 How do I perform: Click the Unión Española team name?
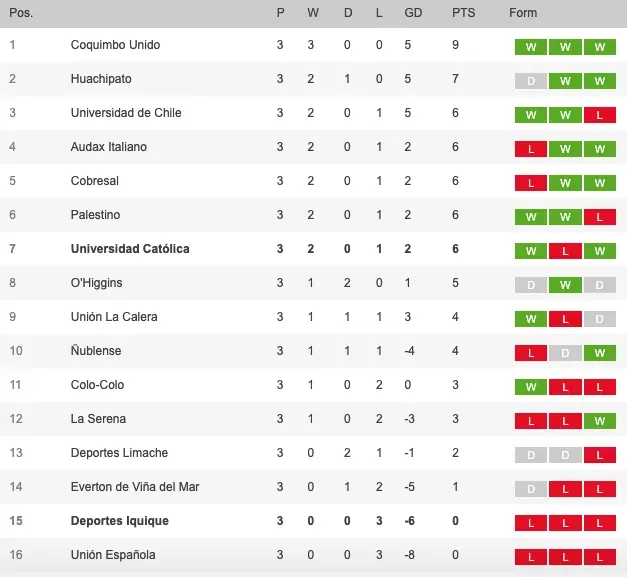113,555
